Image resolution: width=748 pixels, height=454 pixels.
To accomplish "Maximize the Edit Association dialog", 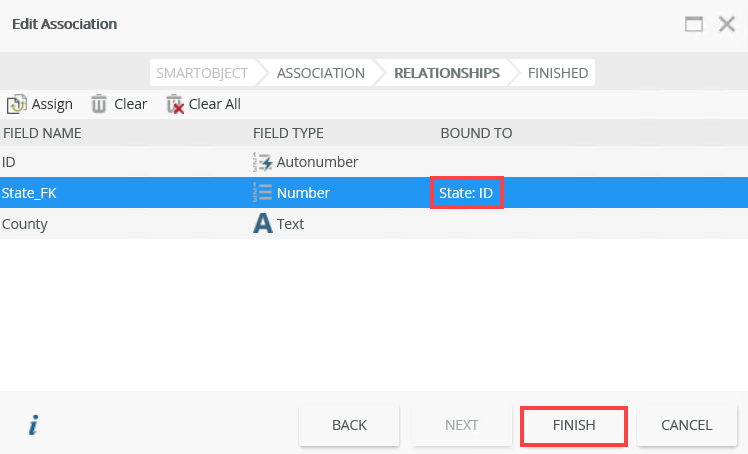I will [x=694, y=24].
